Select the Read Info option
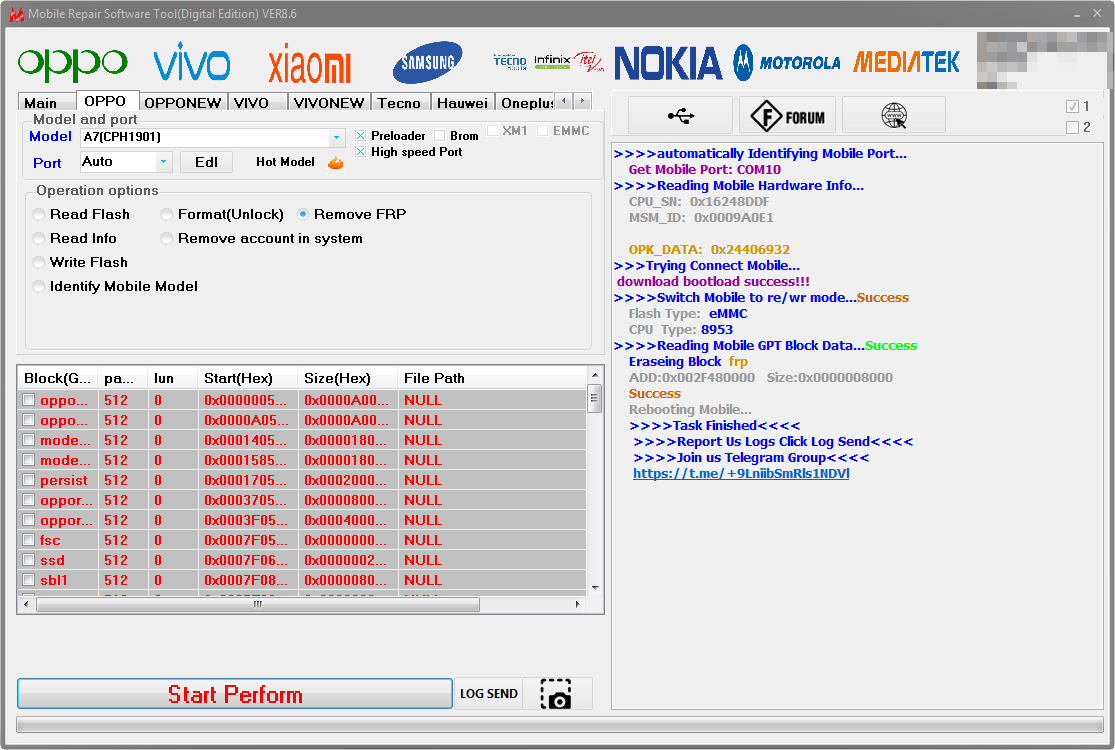 coord(39,239)
